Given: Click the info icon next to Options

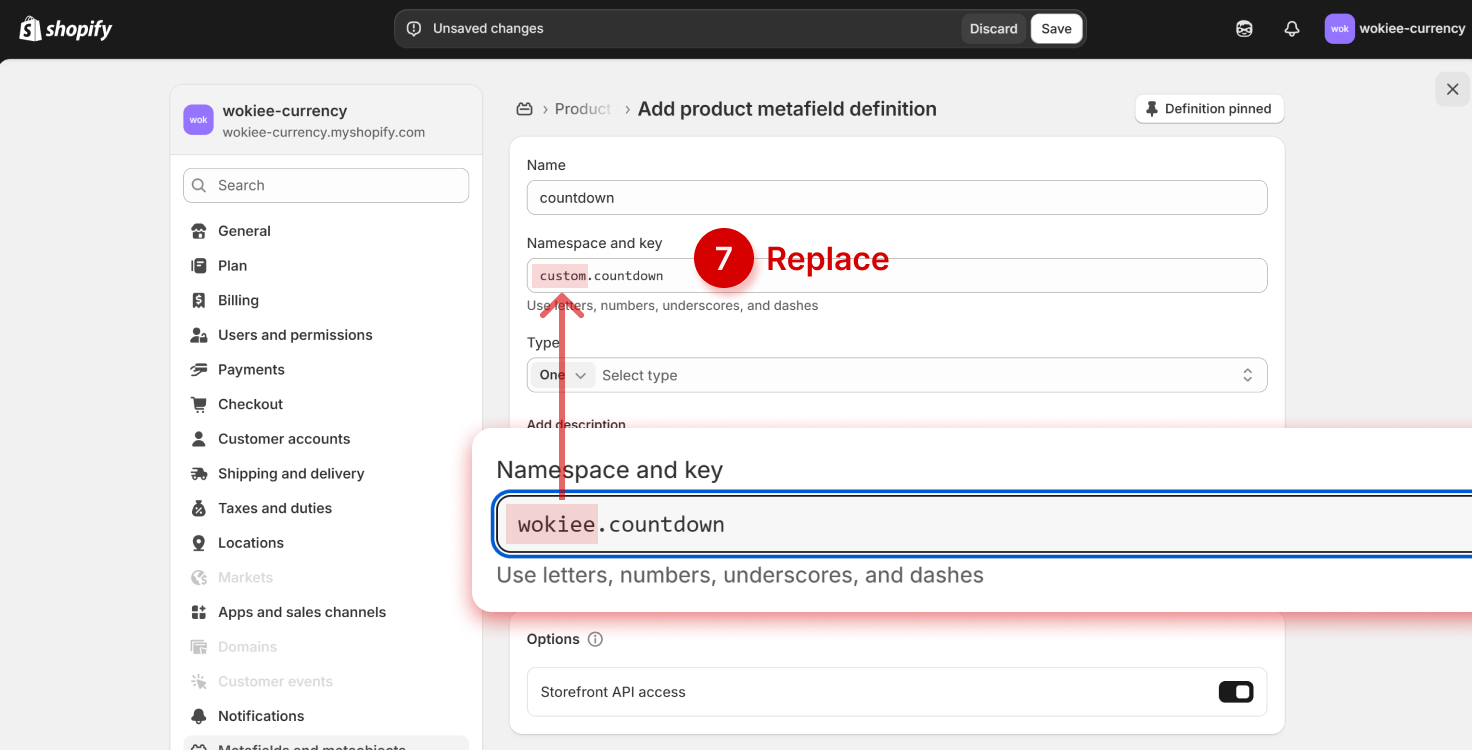Looking at the screenshot, I should point(595,639).
